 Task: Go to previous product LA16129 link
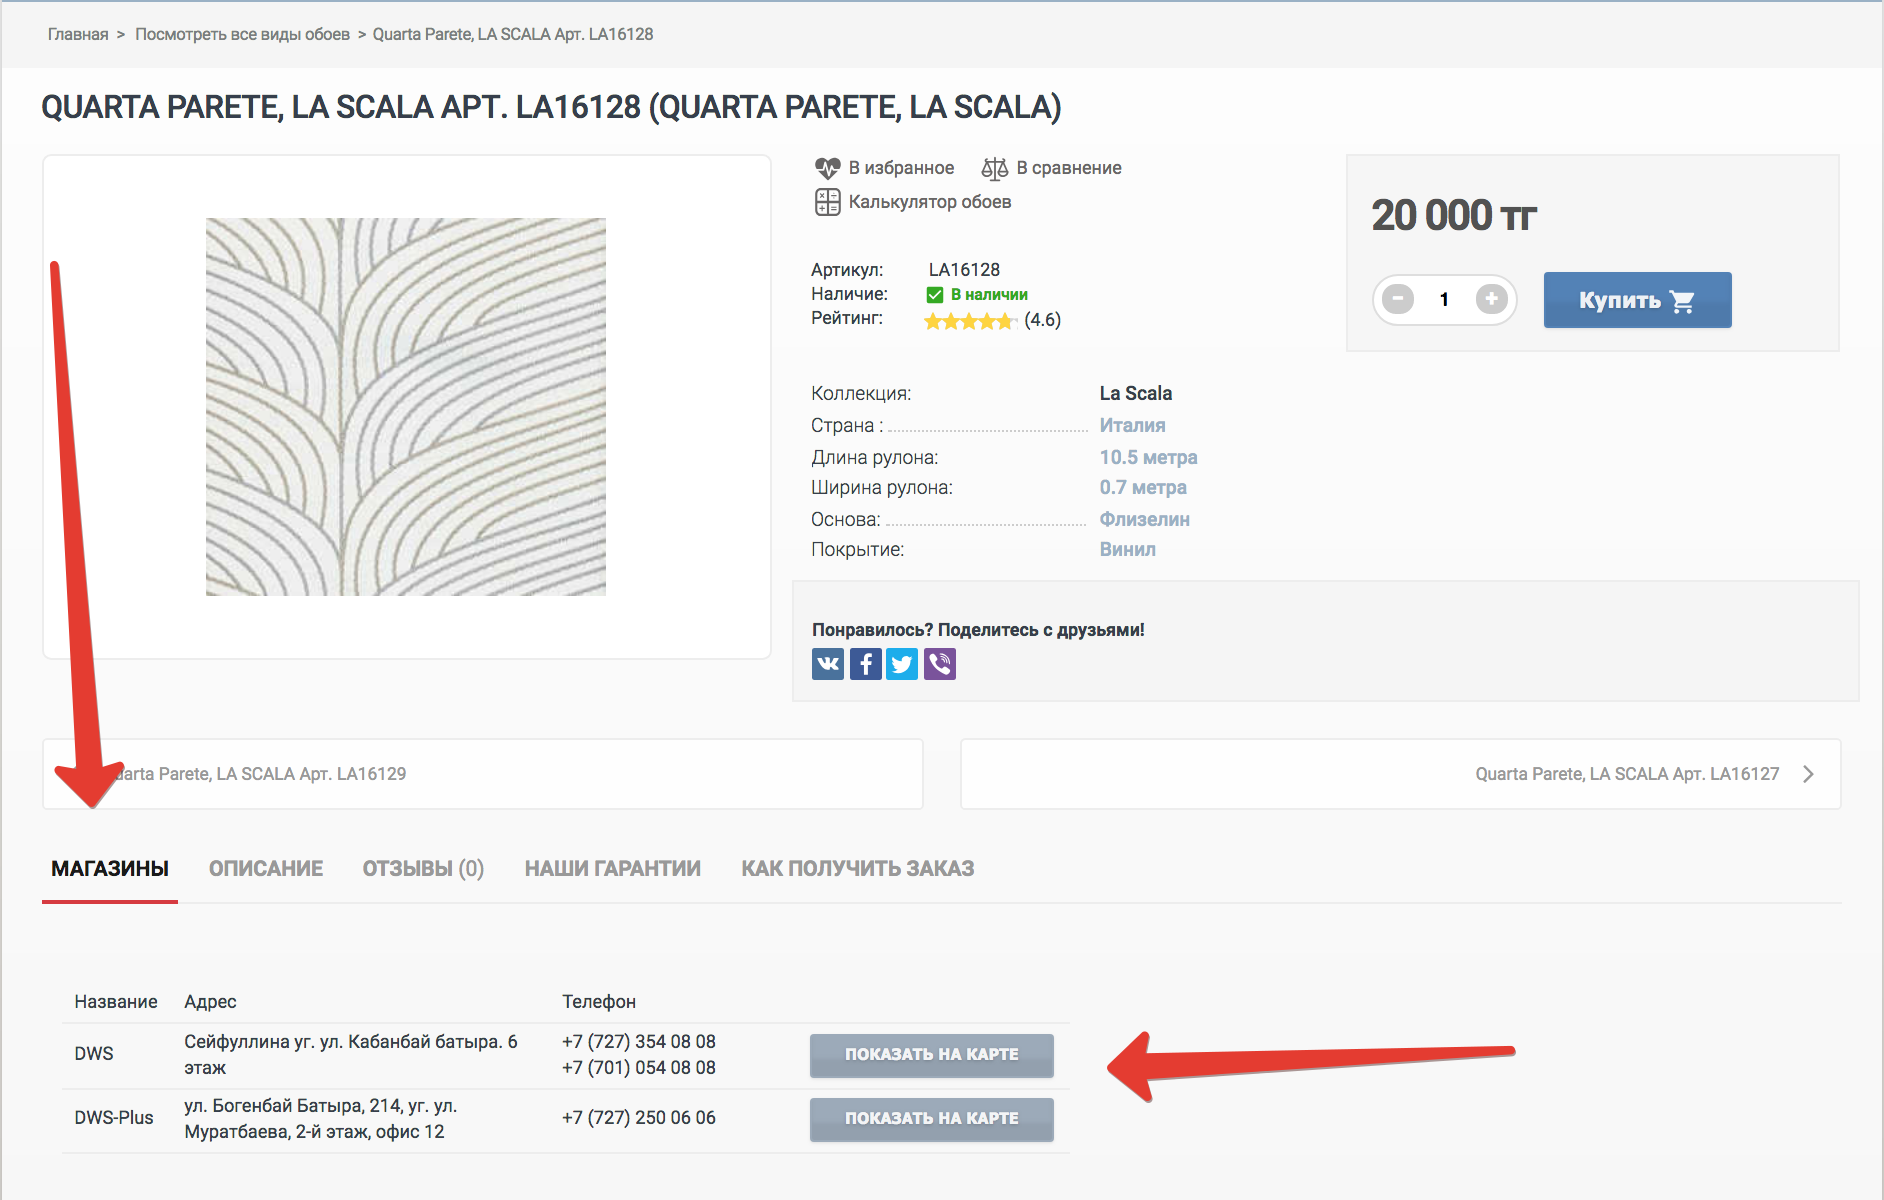(260, 774)
